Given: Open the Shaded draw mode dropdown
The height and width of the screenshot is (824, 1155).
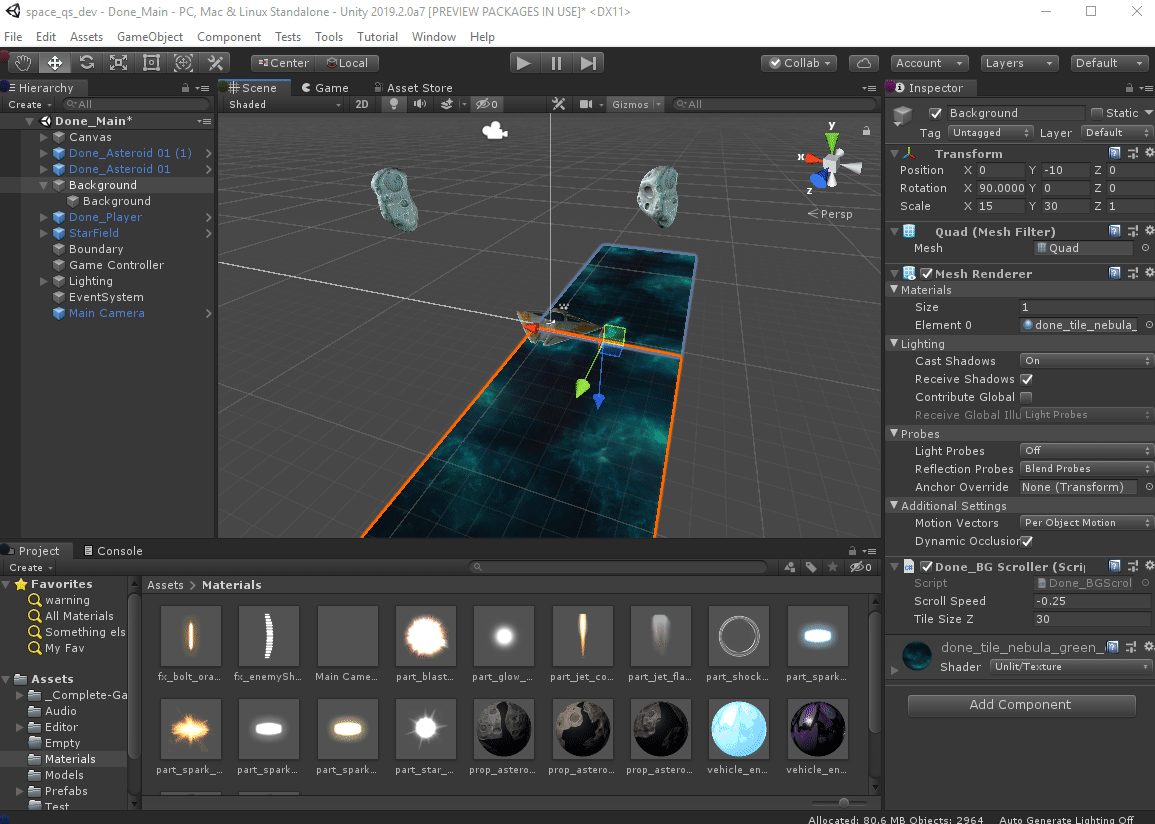Looking at the screenshot, I should 284,105.
